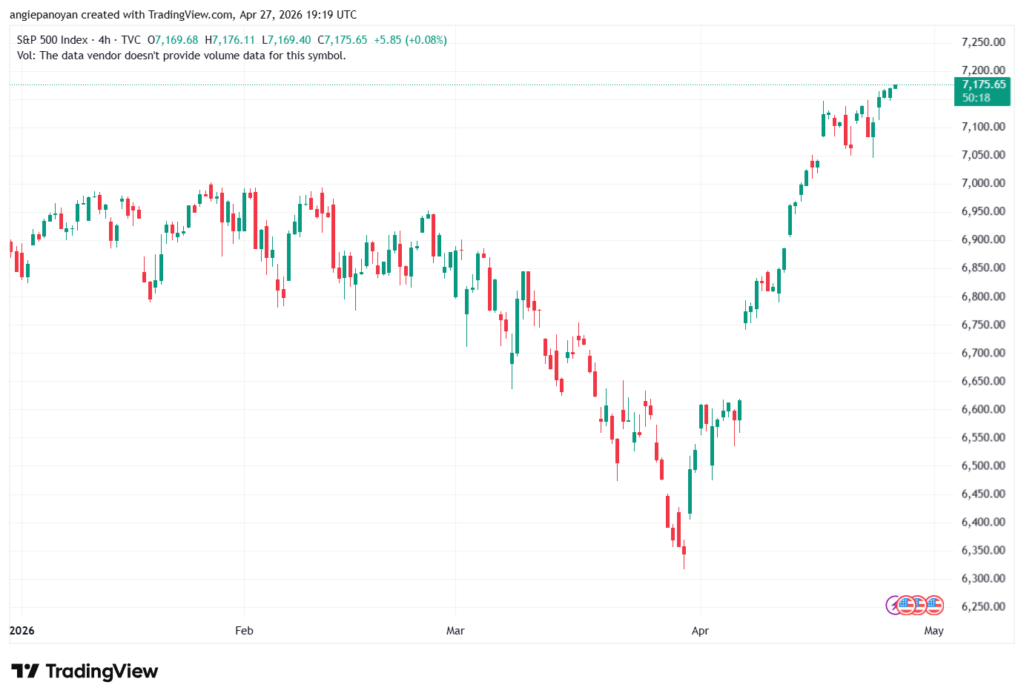
Task: Click the 7,250.00 price scale label
Action: (x=983, y=42)
